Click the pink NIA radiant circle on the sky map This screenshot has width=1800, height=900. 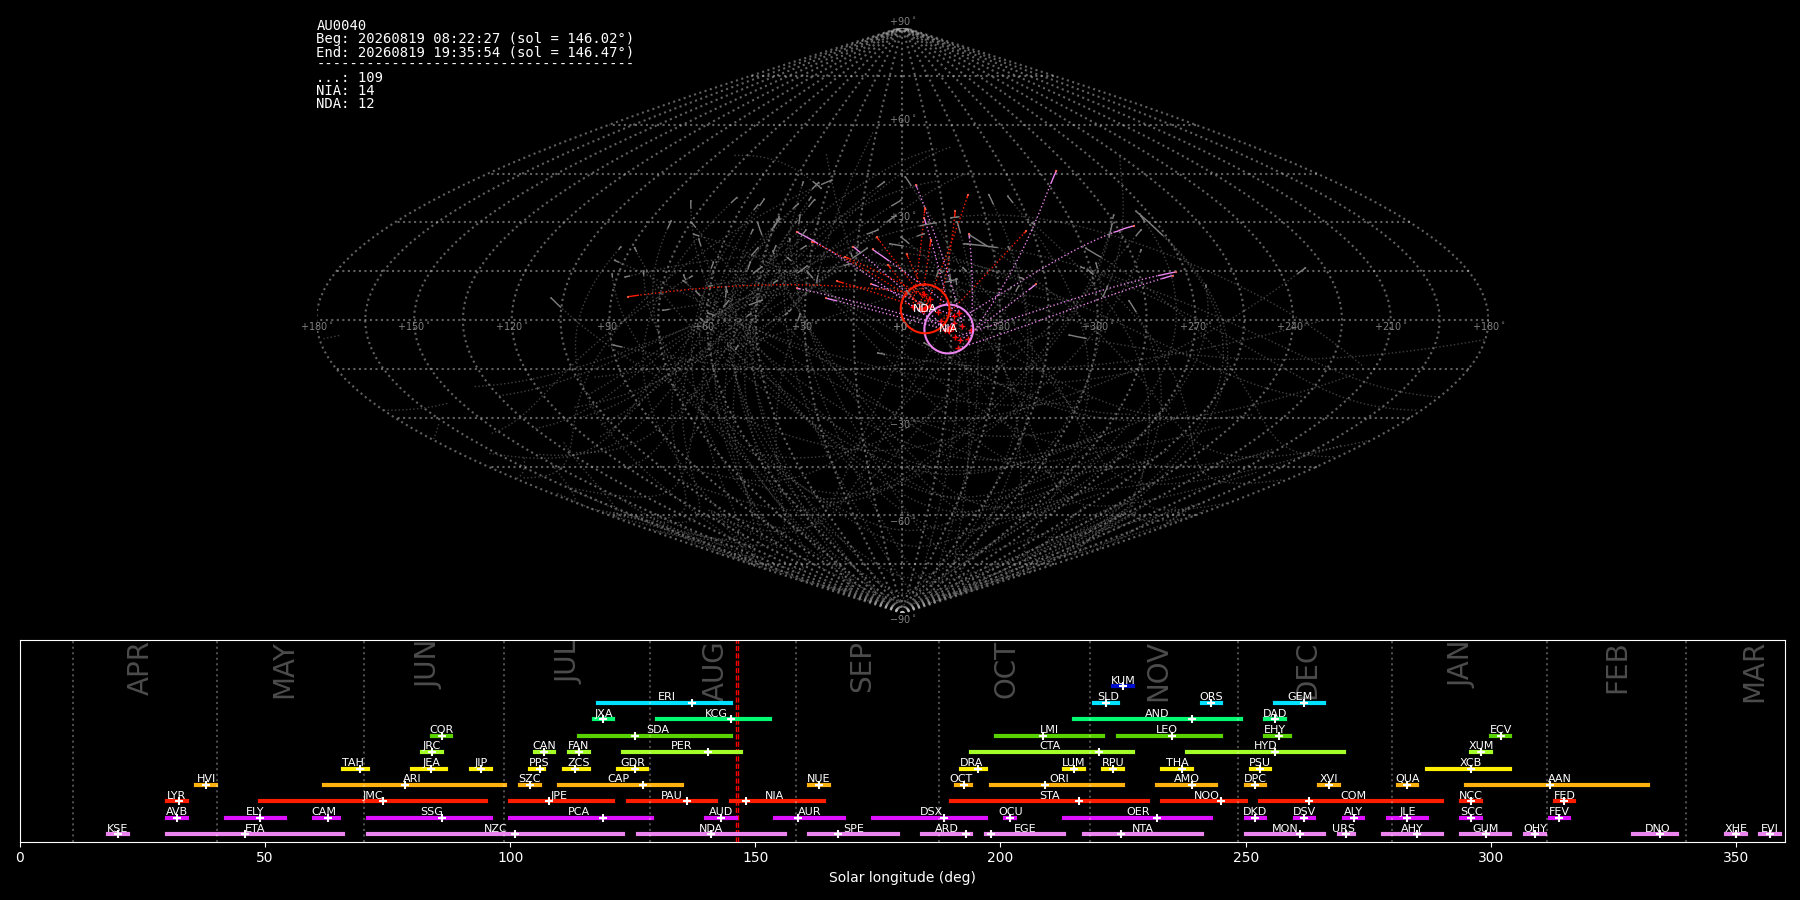(948, 328)
